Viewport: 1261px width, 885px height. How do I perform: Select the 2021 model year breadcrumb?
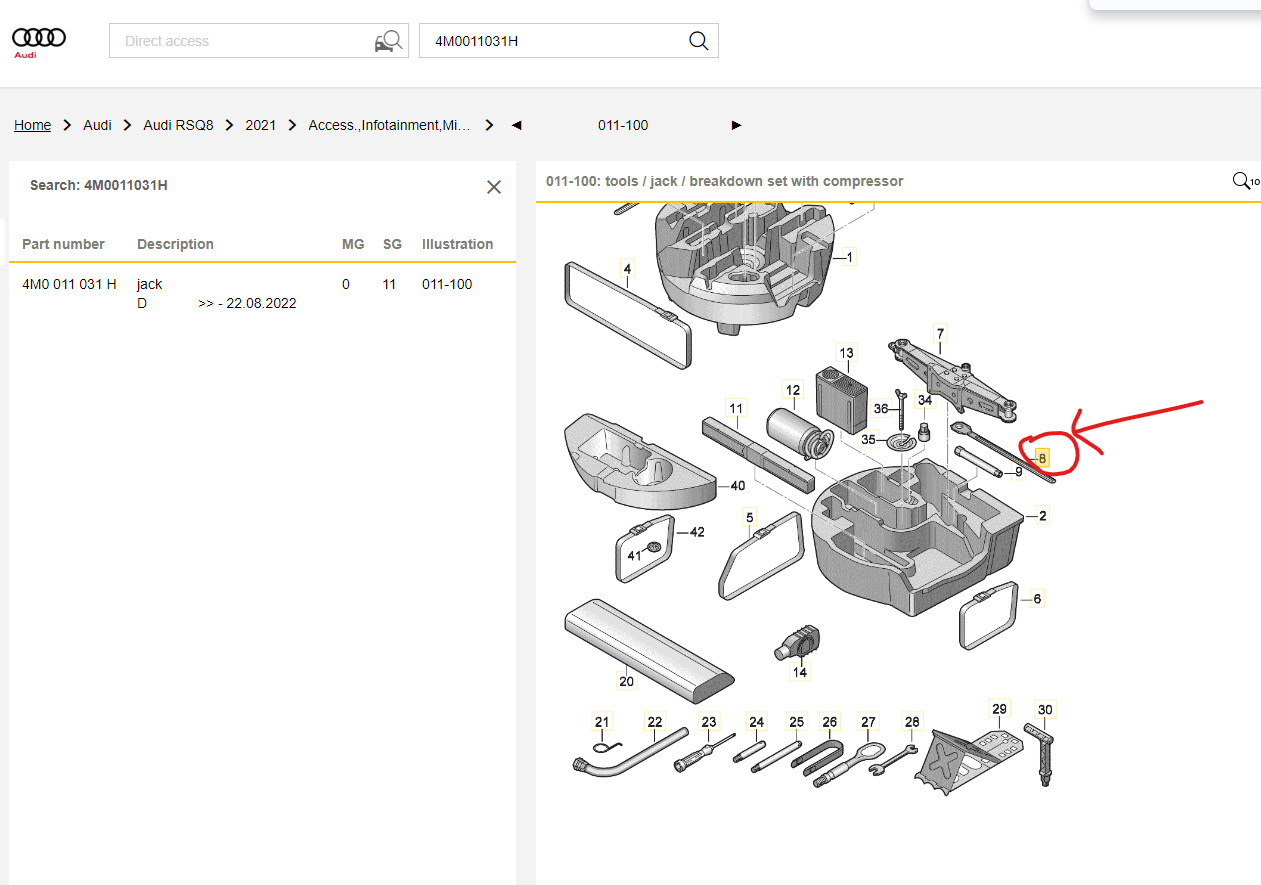tap(260, 125)
